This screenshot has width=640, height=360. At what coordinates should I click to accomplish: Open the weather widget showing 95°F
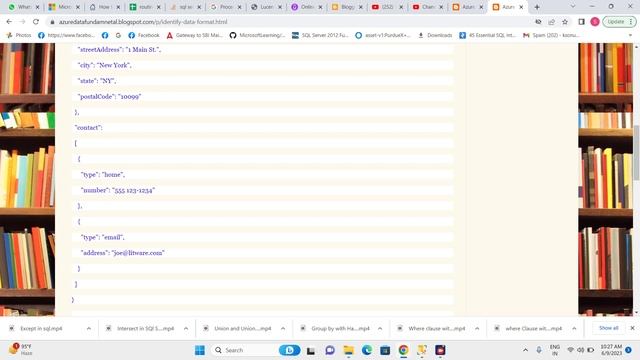20,350
